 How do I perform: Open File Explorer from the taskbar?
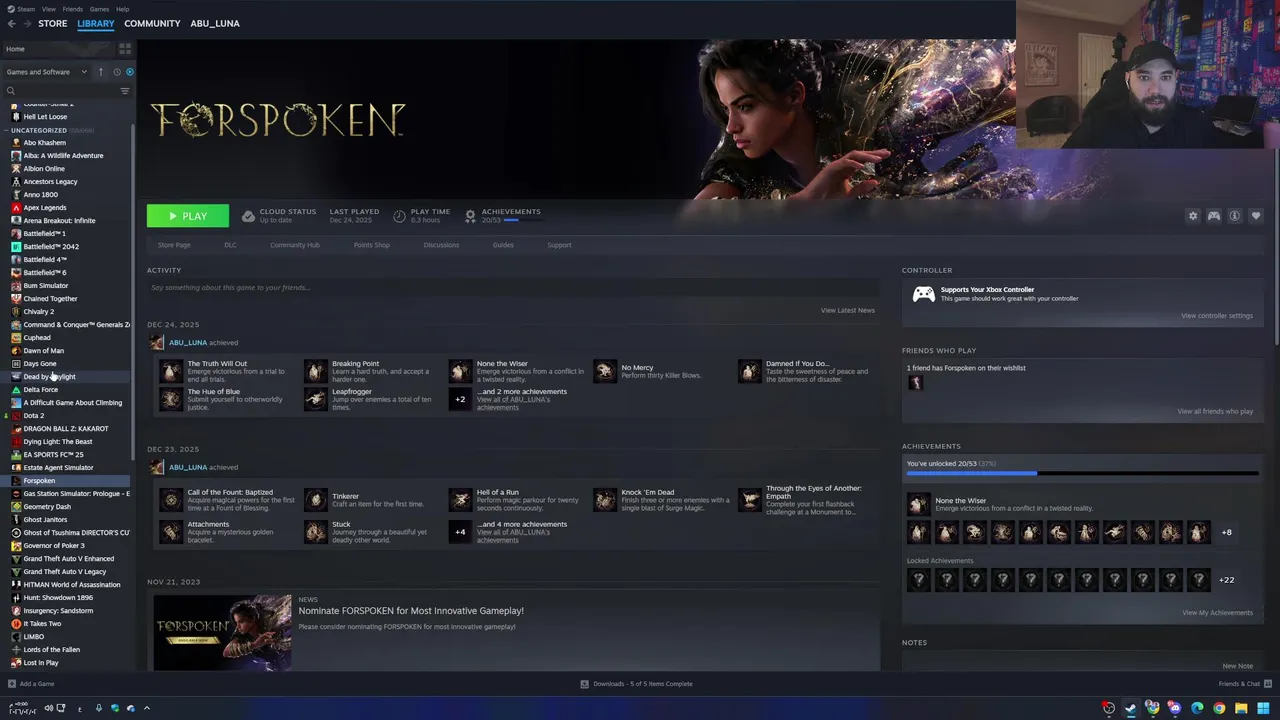click(x=1241, y=708)
